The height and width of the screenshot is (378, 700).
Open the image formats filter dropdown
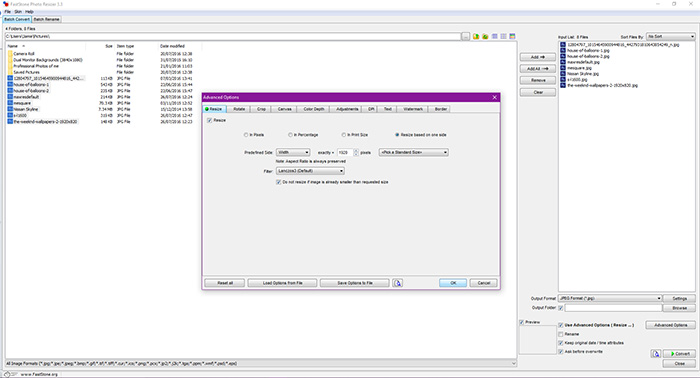261,364
